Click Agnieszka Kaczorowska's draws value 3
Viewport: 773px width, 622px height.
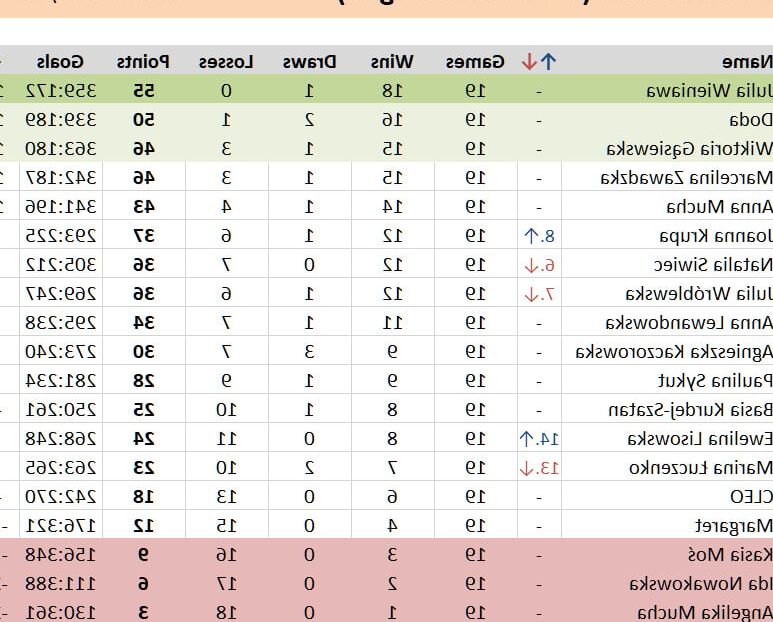(310, 352)
